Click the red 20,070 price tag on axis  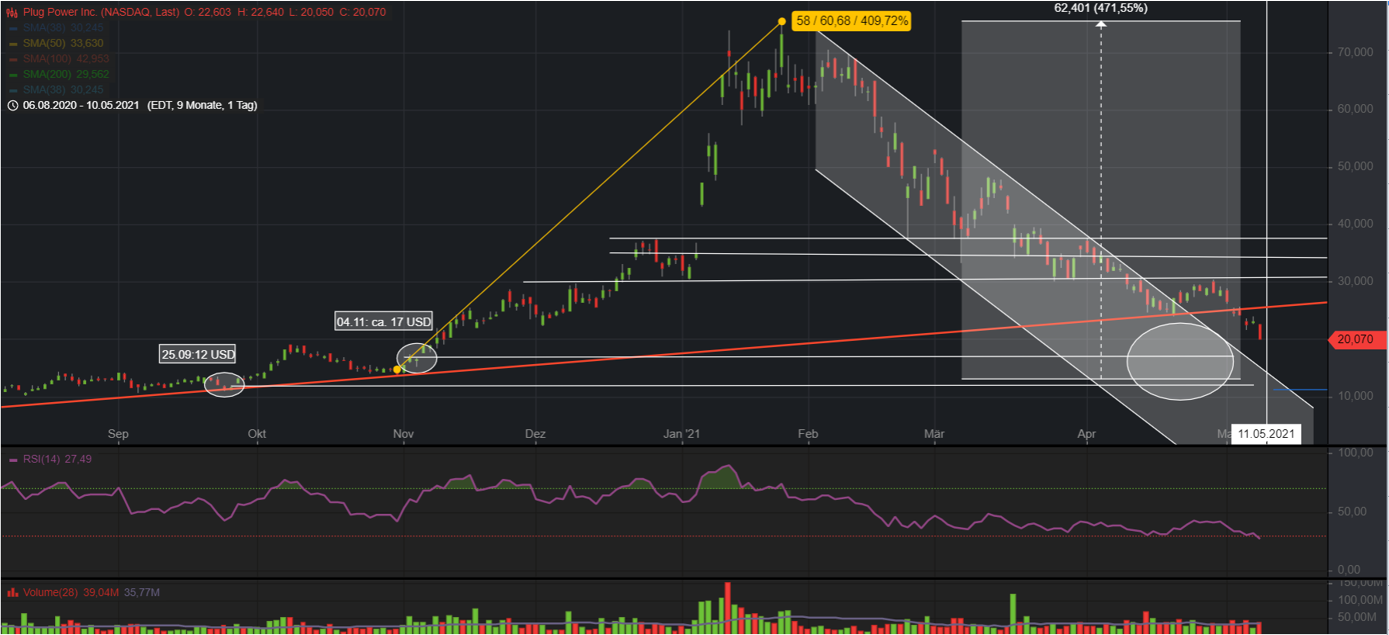pos(1358,340)
